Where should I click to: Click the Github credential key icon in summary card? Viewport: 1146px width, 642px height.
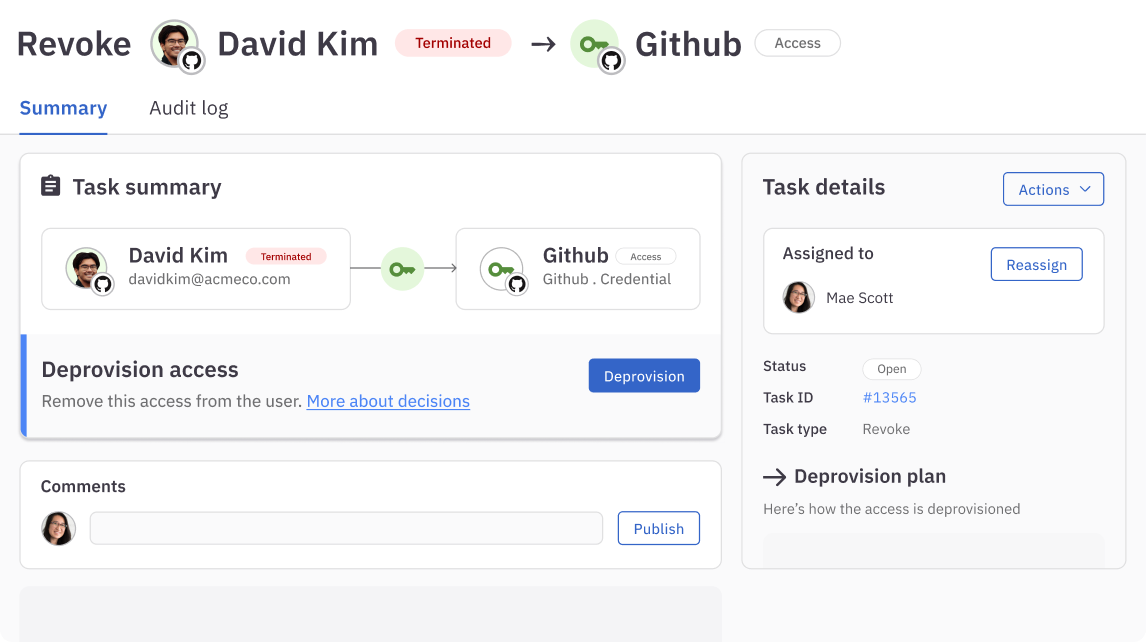coord(502,268)
